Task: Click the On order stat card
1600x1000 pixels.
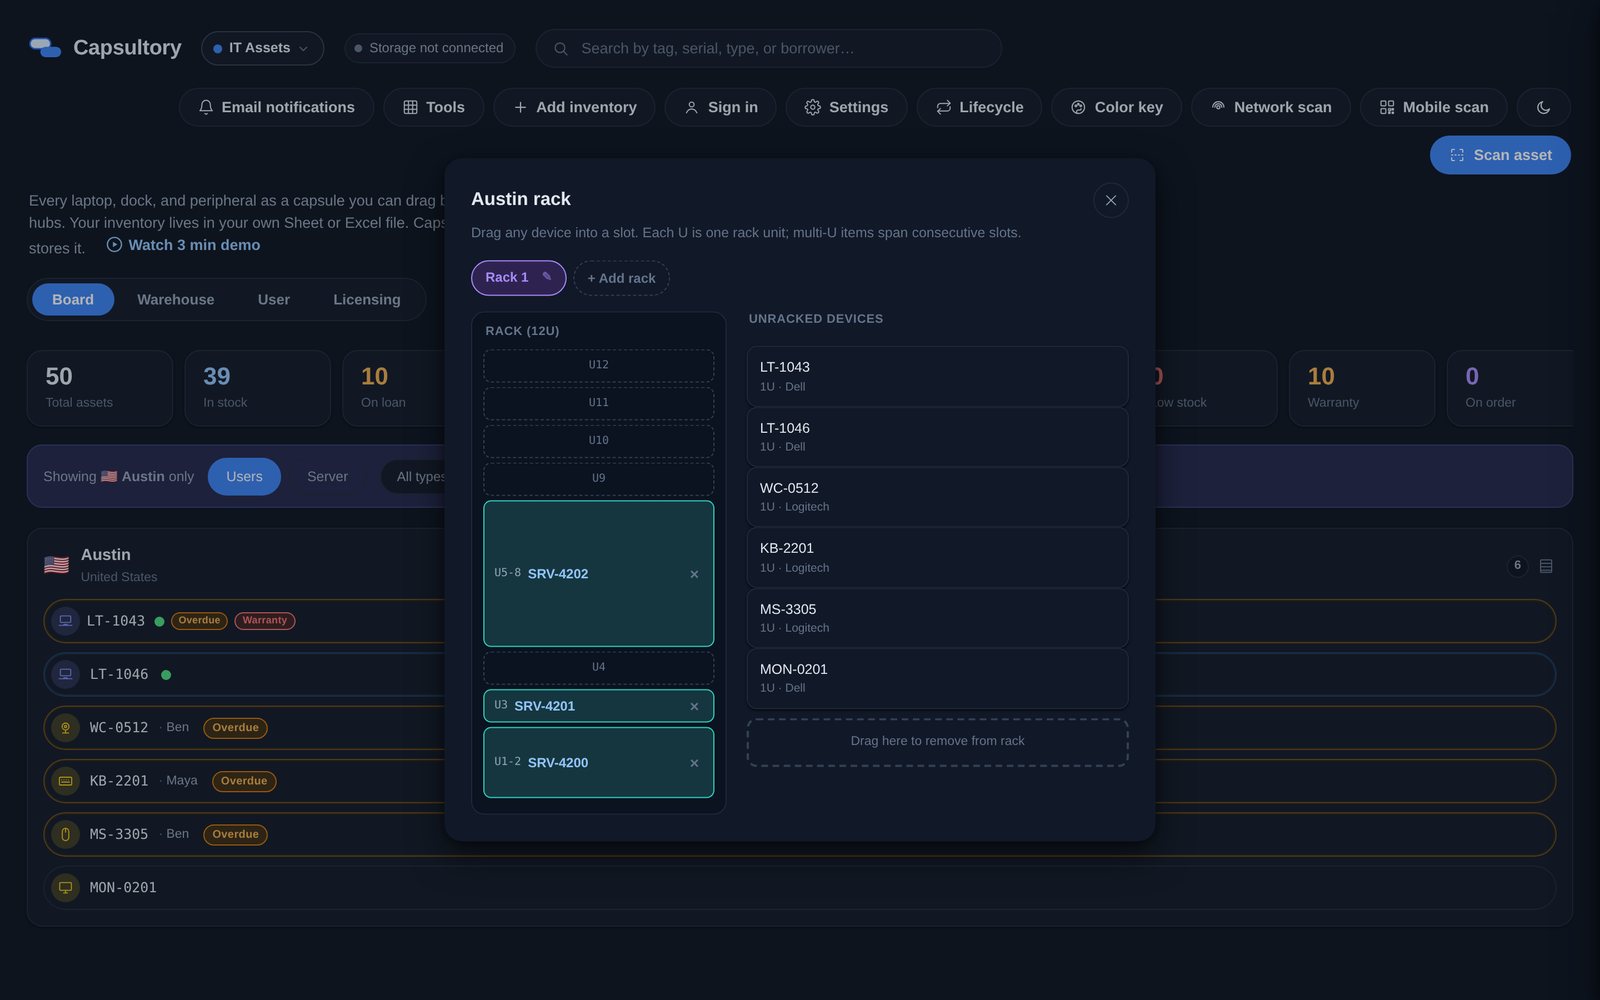Action: point(1510,388)
